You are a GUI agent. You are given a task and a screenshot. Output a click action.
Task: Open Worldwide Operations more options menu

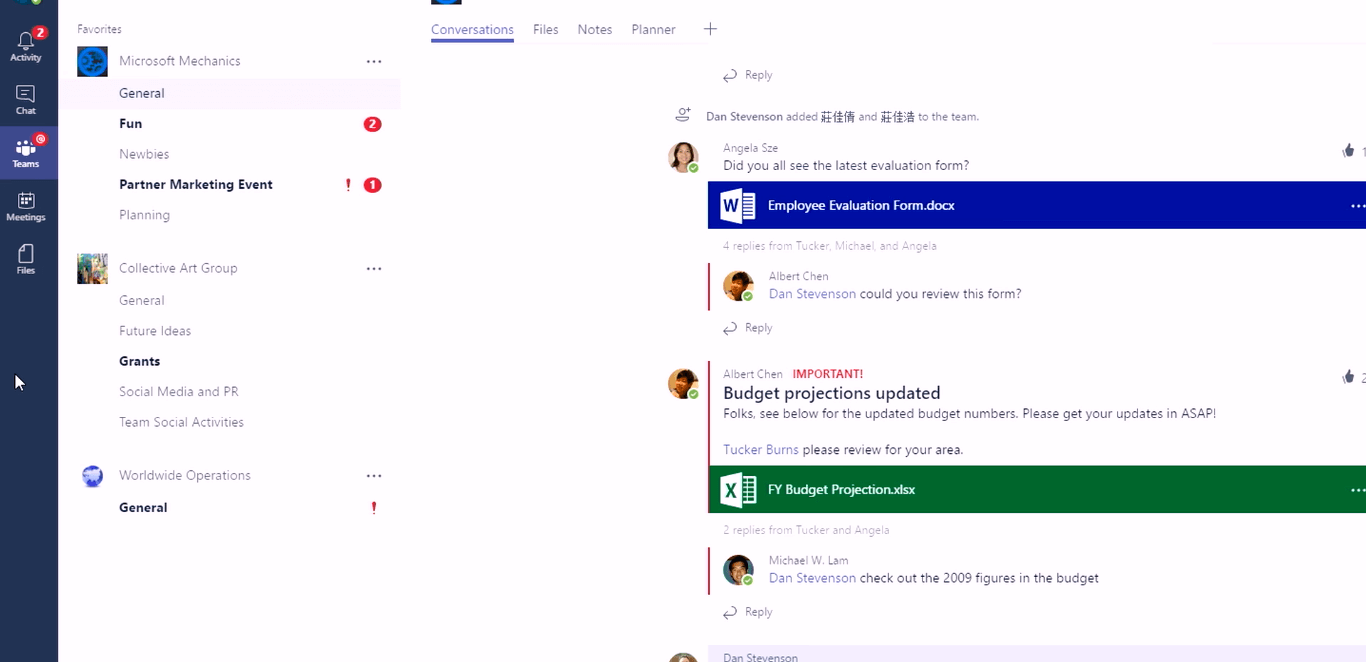(x=374, y=475)
